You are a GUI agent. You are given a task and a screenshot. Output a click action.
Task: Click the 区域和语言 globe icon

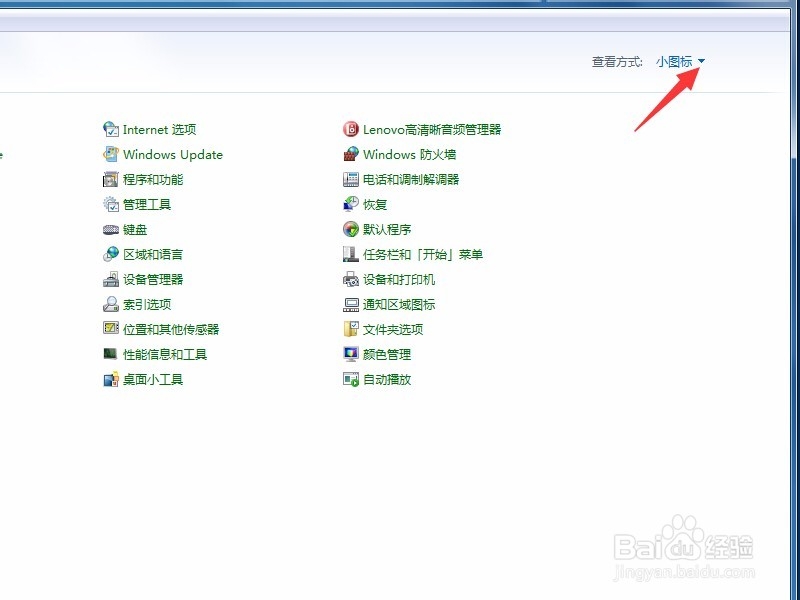(111, 254)
